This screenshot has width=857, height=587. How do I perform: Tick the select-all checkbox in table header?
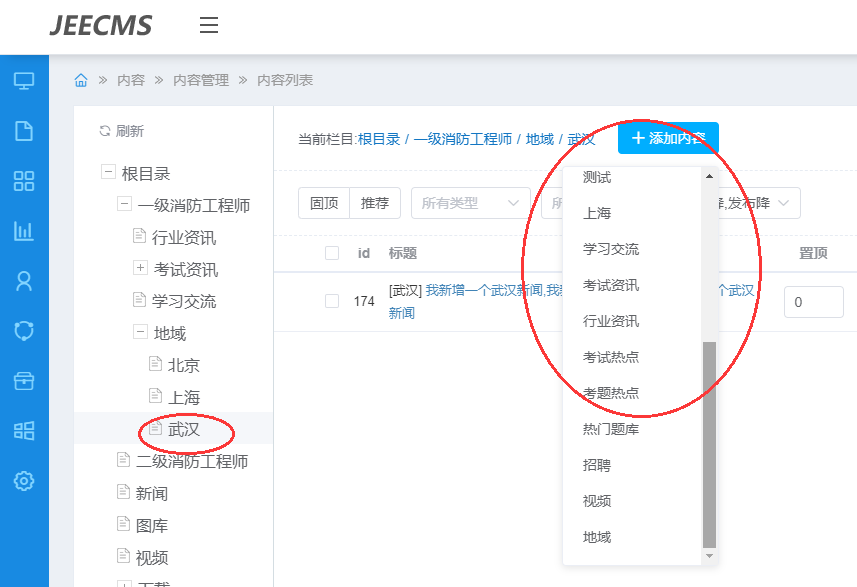tap(332, 253)
